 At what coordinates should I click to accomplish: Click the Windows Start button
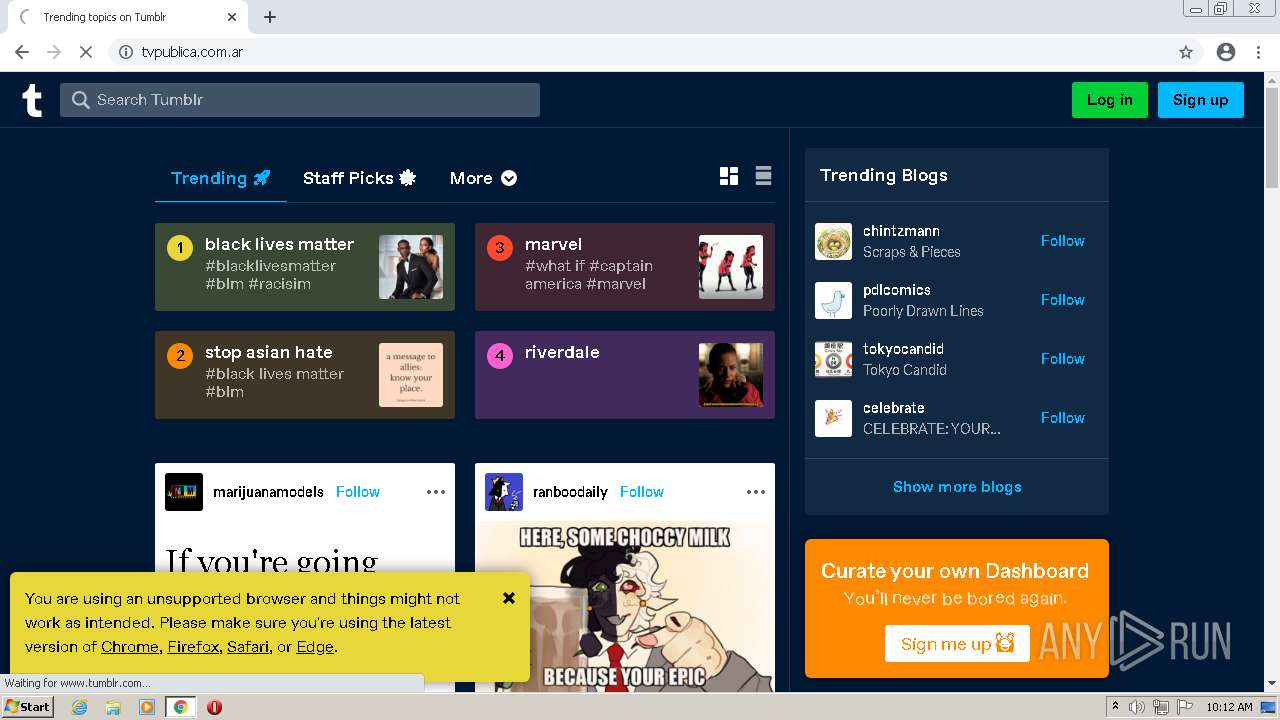point(27,707)
